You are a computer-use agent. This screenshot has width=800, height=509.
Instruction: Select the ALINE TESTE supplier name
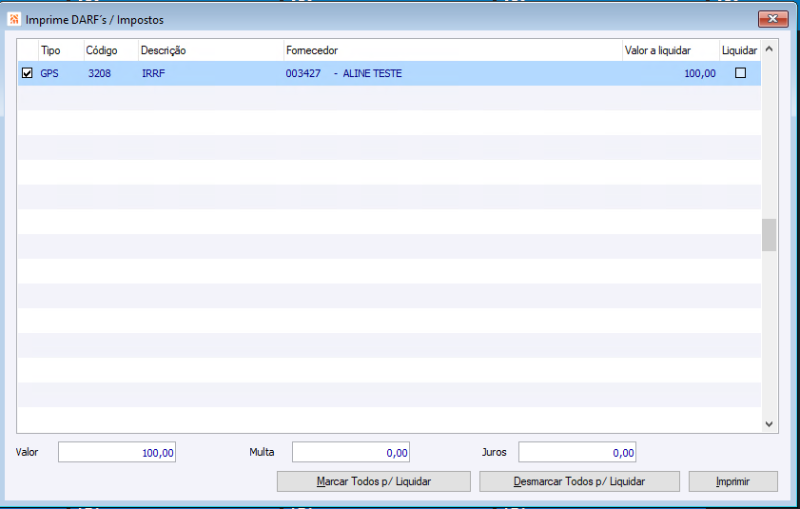click(372, 73)
